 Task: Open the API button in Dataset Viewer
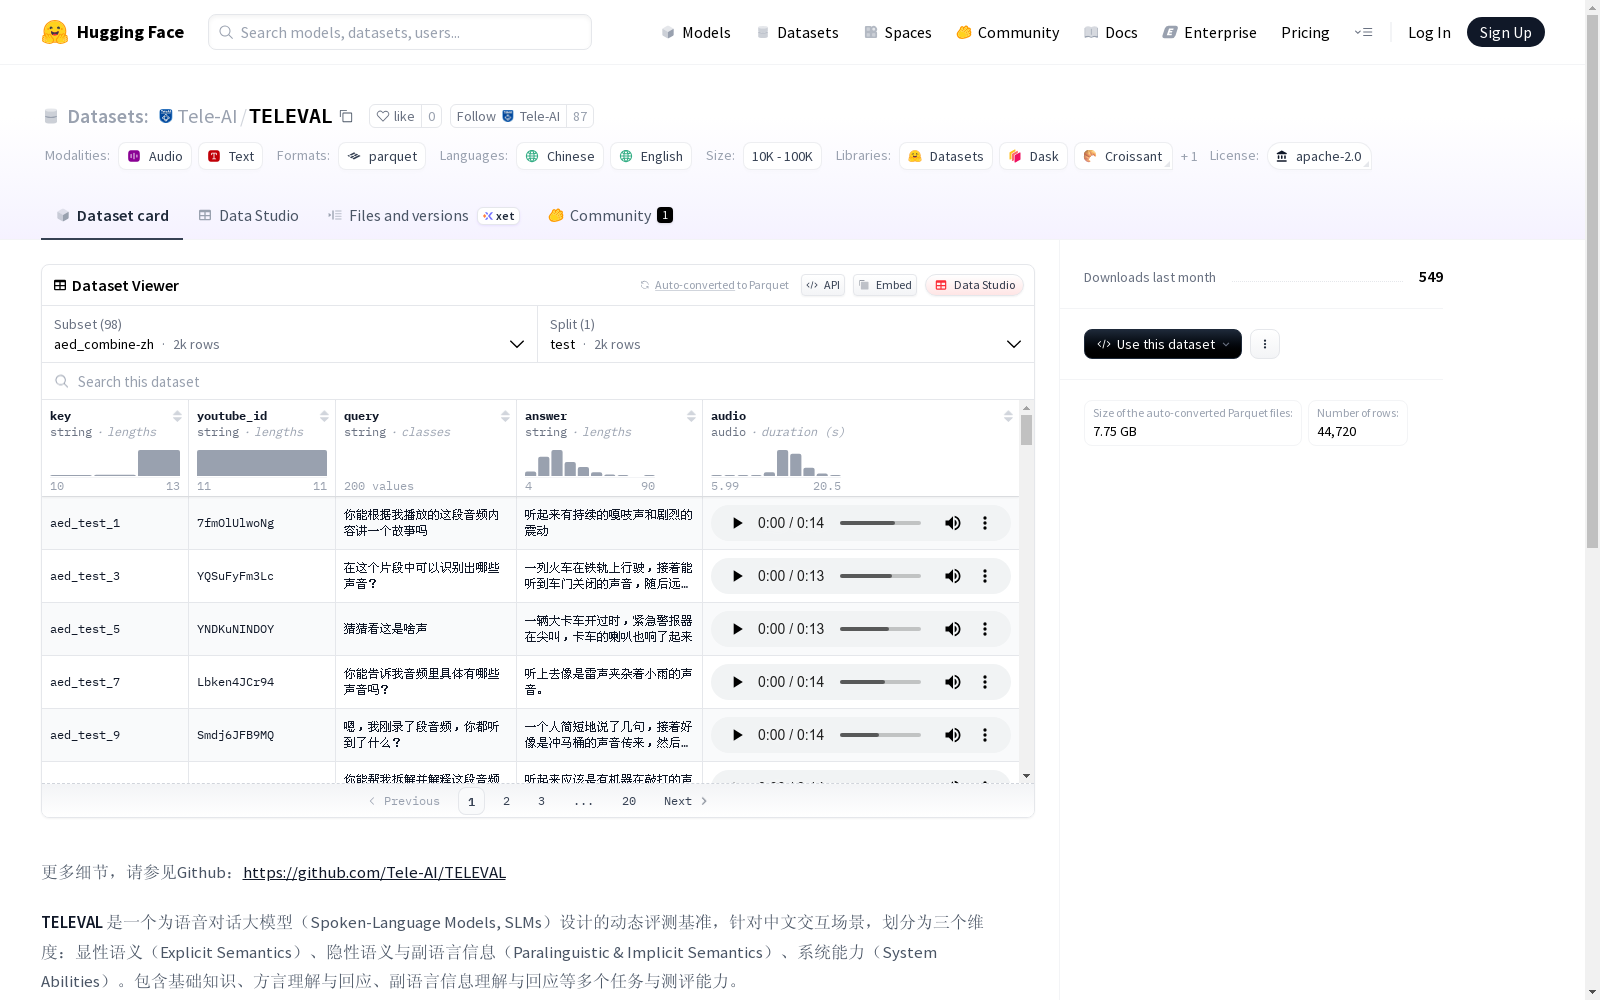pos(823,285)
